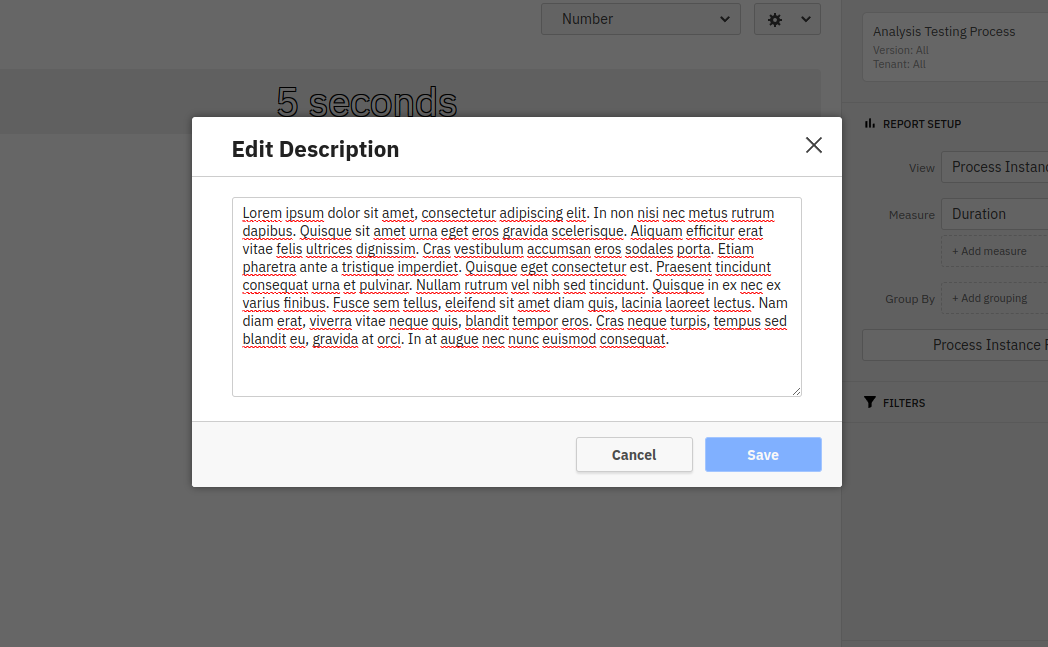Click the Edit Description dialog title

(315, 149)
